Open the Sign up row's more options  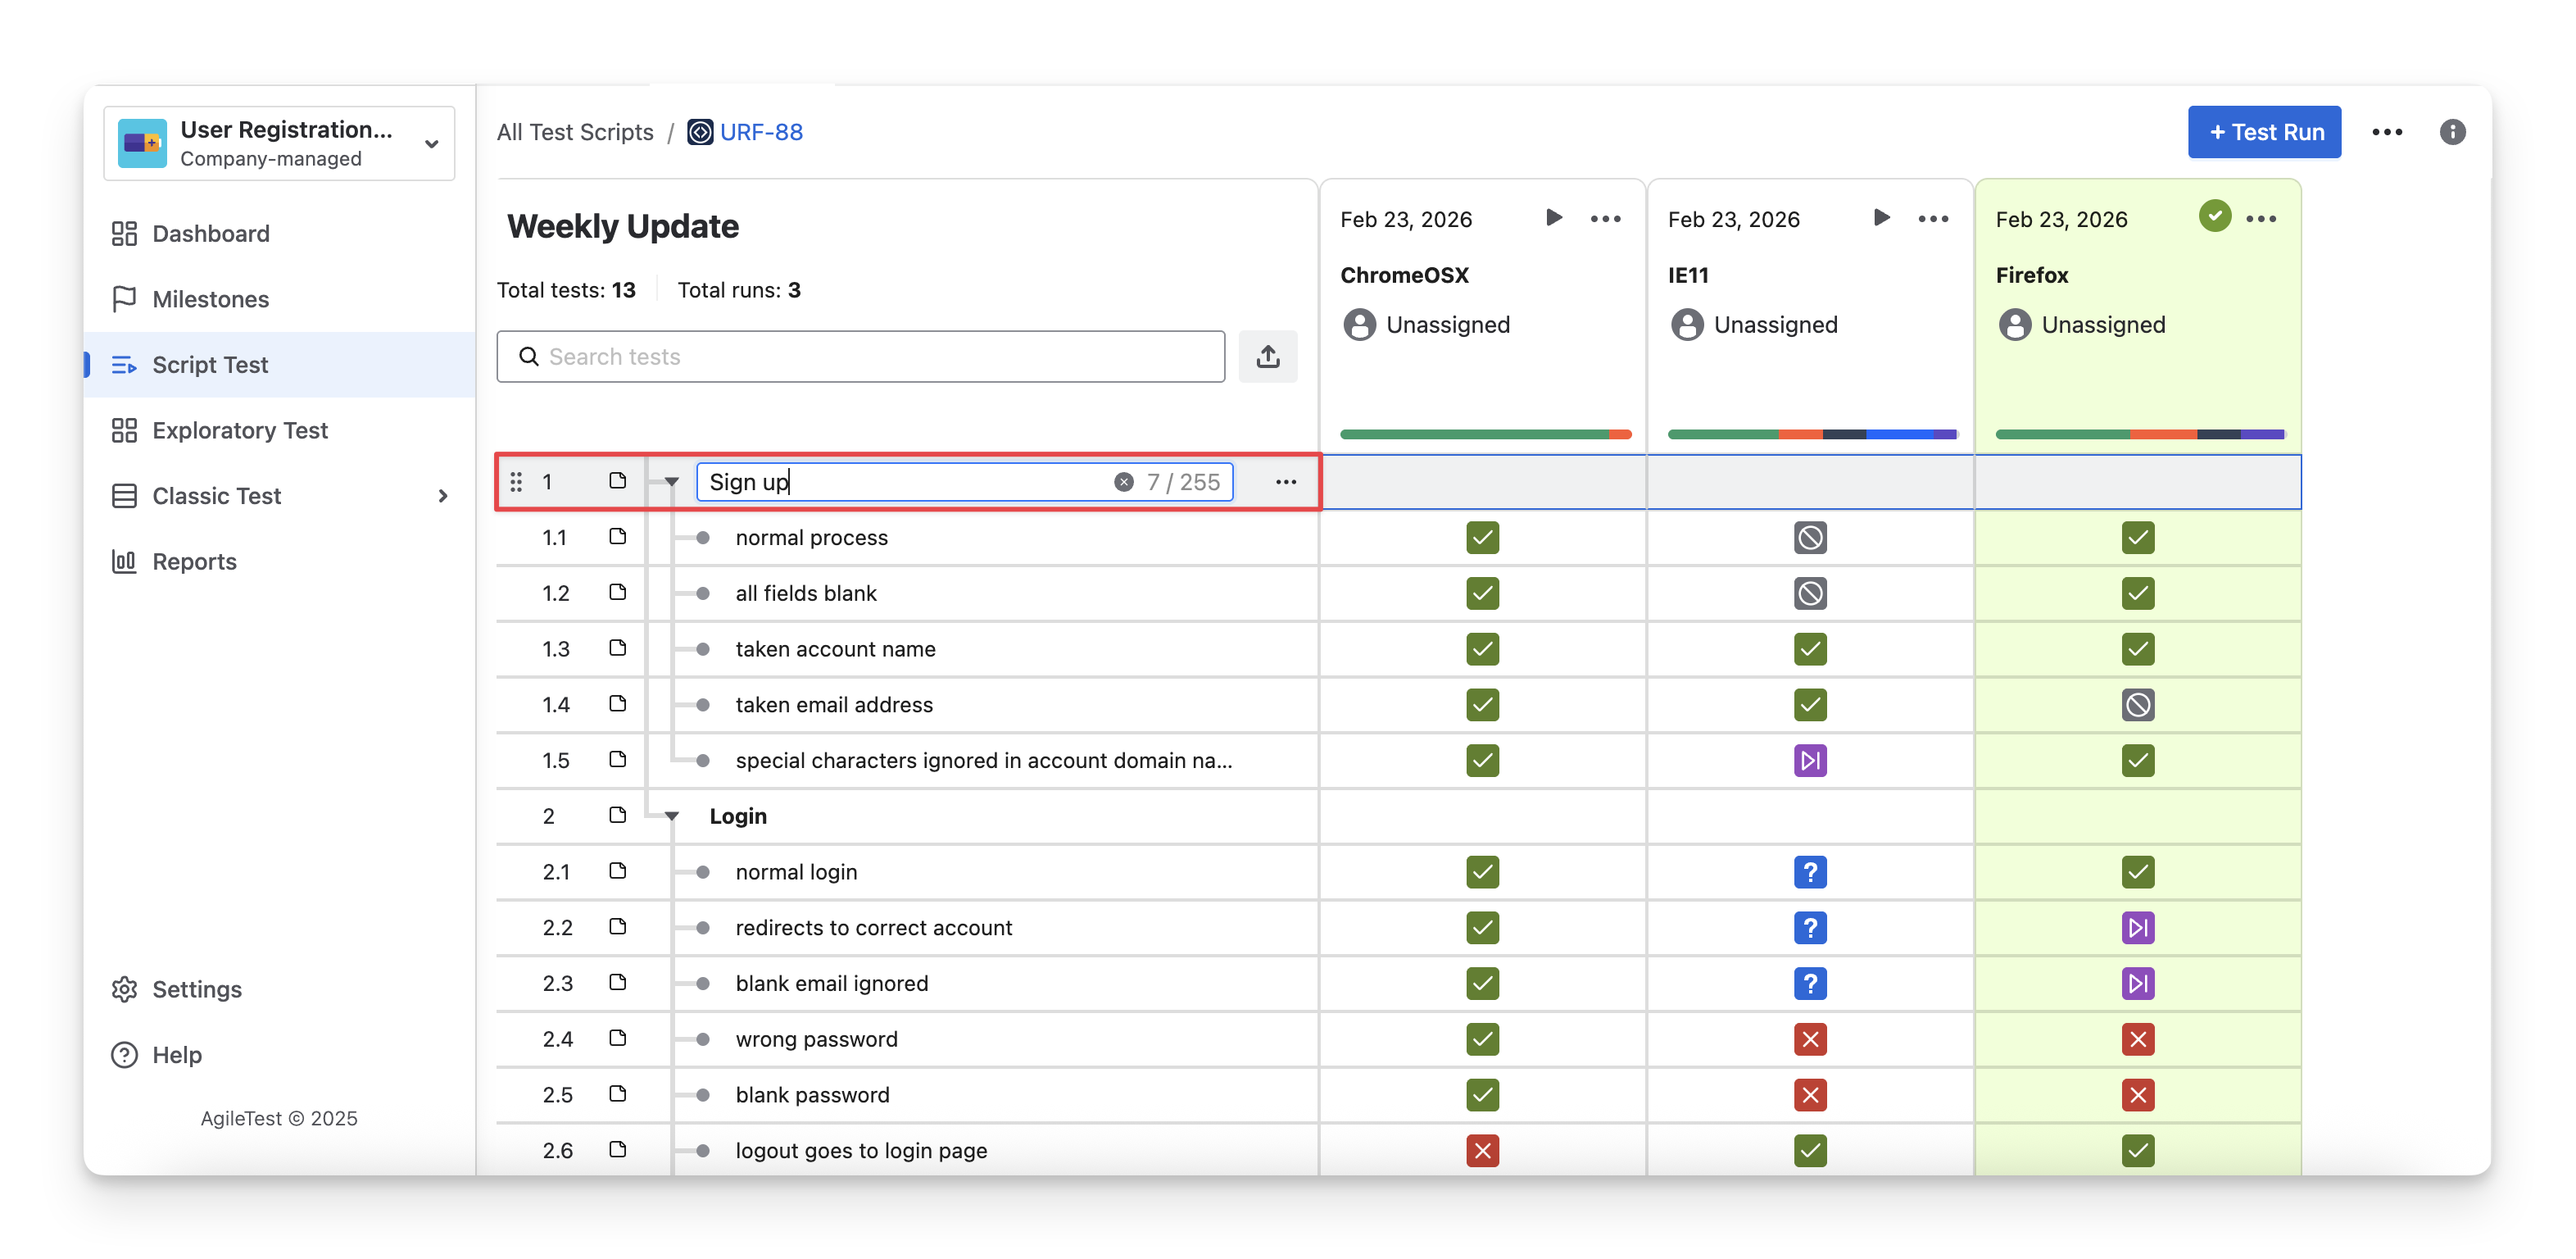click(x=1285, y=482)
